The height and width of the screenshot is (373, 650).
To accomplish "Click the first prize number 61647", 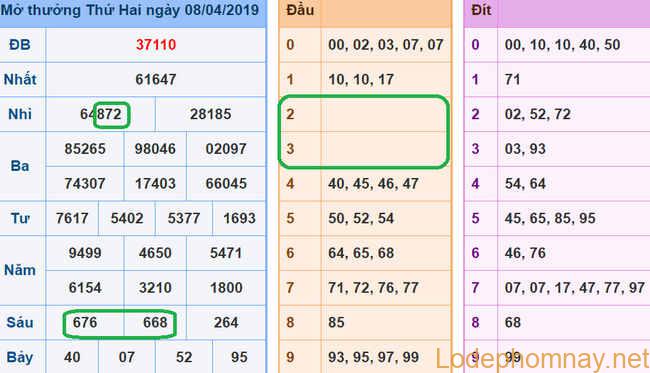I will tap(156, 79).
